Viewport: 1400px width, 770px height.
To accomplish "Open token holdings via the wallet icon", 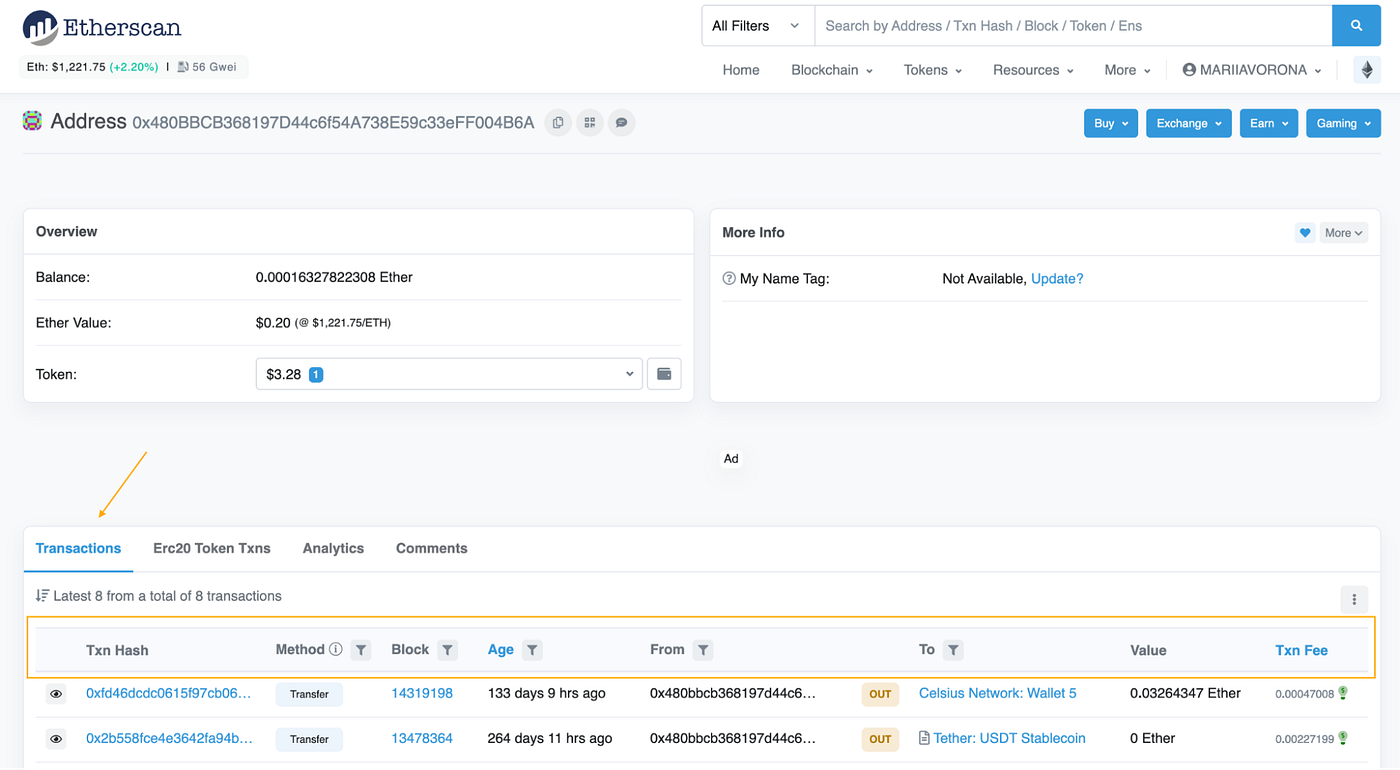I will [x=663, y=373].
